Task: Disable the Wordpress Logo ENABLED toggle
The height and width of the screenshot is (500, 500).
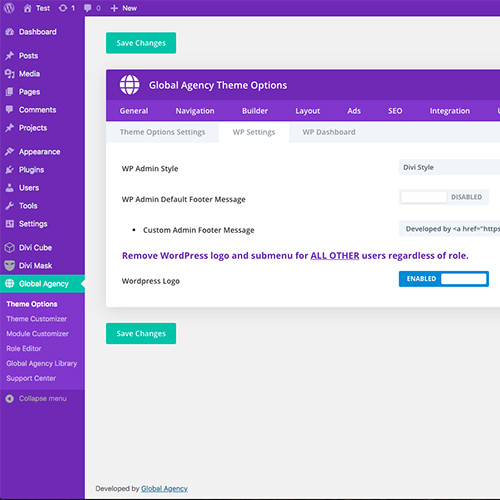Action: [444, 279]
